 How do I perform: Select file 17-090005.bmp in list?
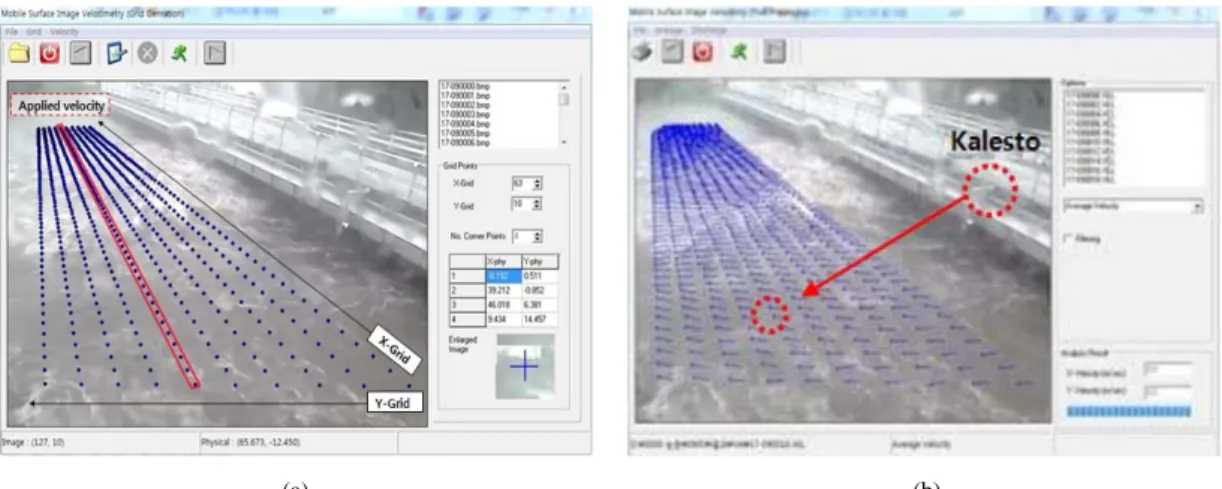(x=467, y=132)
